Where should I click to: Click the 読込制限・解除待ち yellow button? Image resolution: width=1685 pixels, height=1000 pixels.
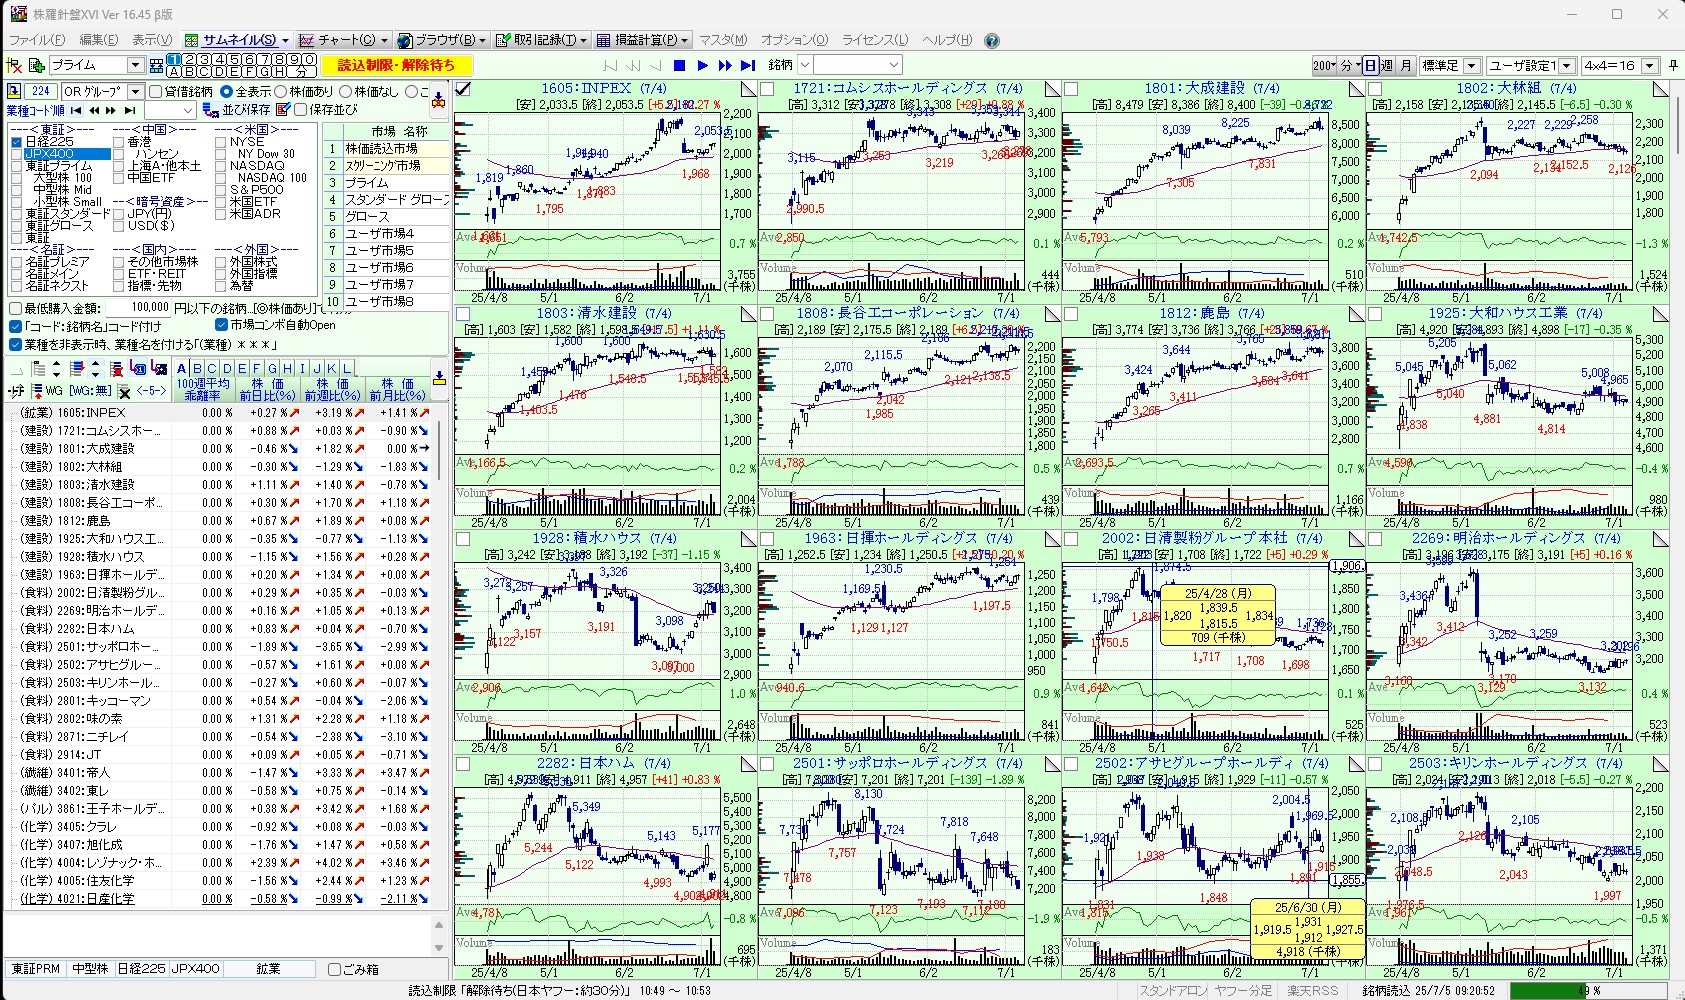[x=397, y=65]
